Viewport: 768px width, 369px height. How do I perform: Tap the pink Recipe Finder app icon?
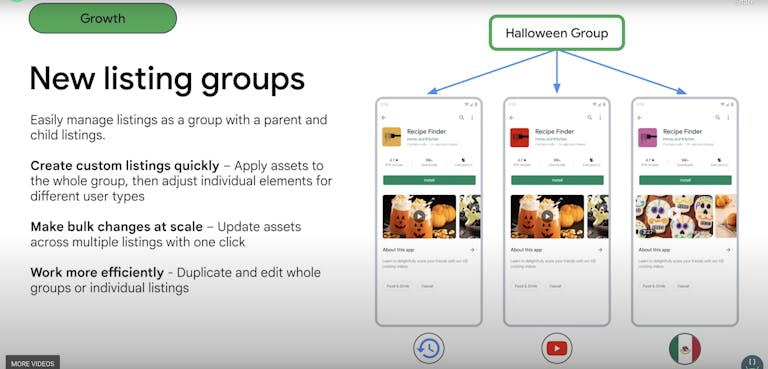[648, 137]
